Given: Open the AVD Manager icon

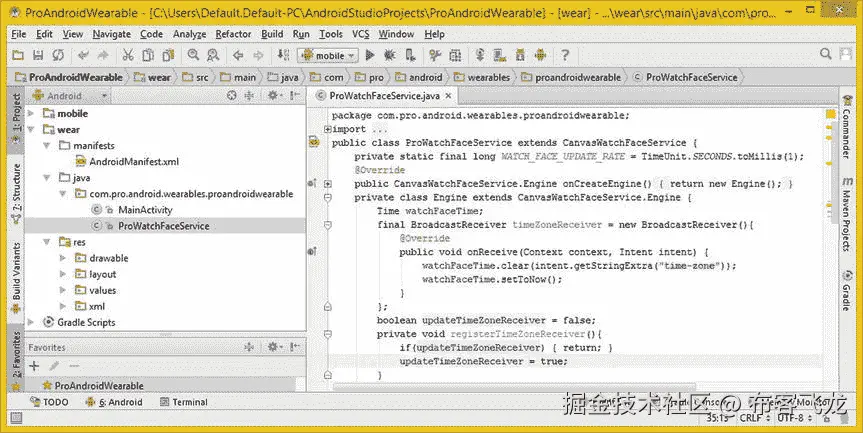Looking at the screenshot, I should pyautogui.click(x=500, y=55).
